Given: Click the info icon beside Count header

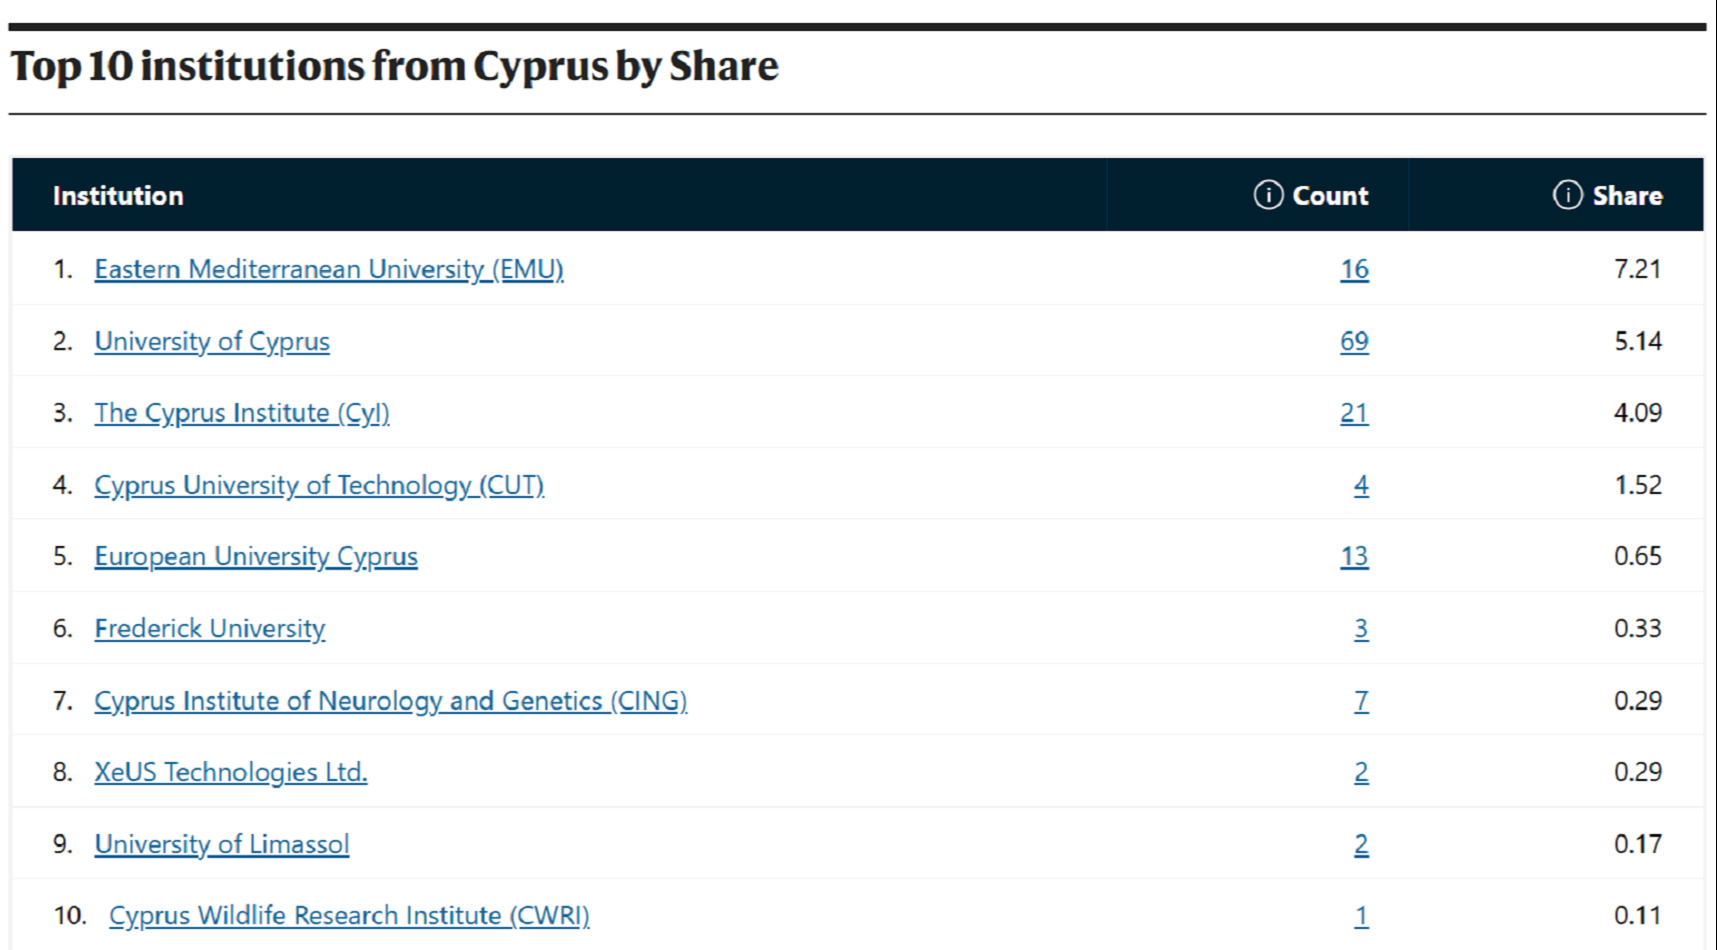Looking at the screenshot, I should tap(1267, 195).
